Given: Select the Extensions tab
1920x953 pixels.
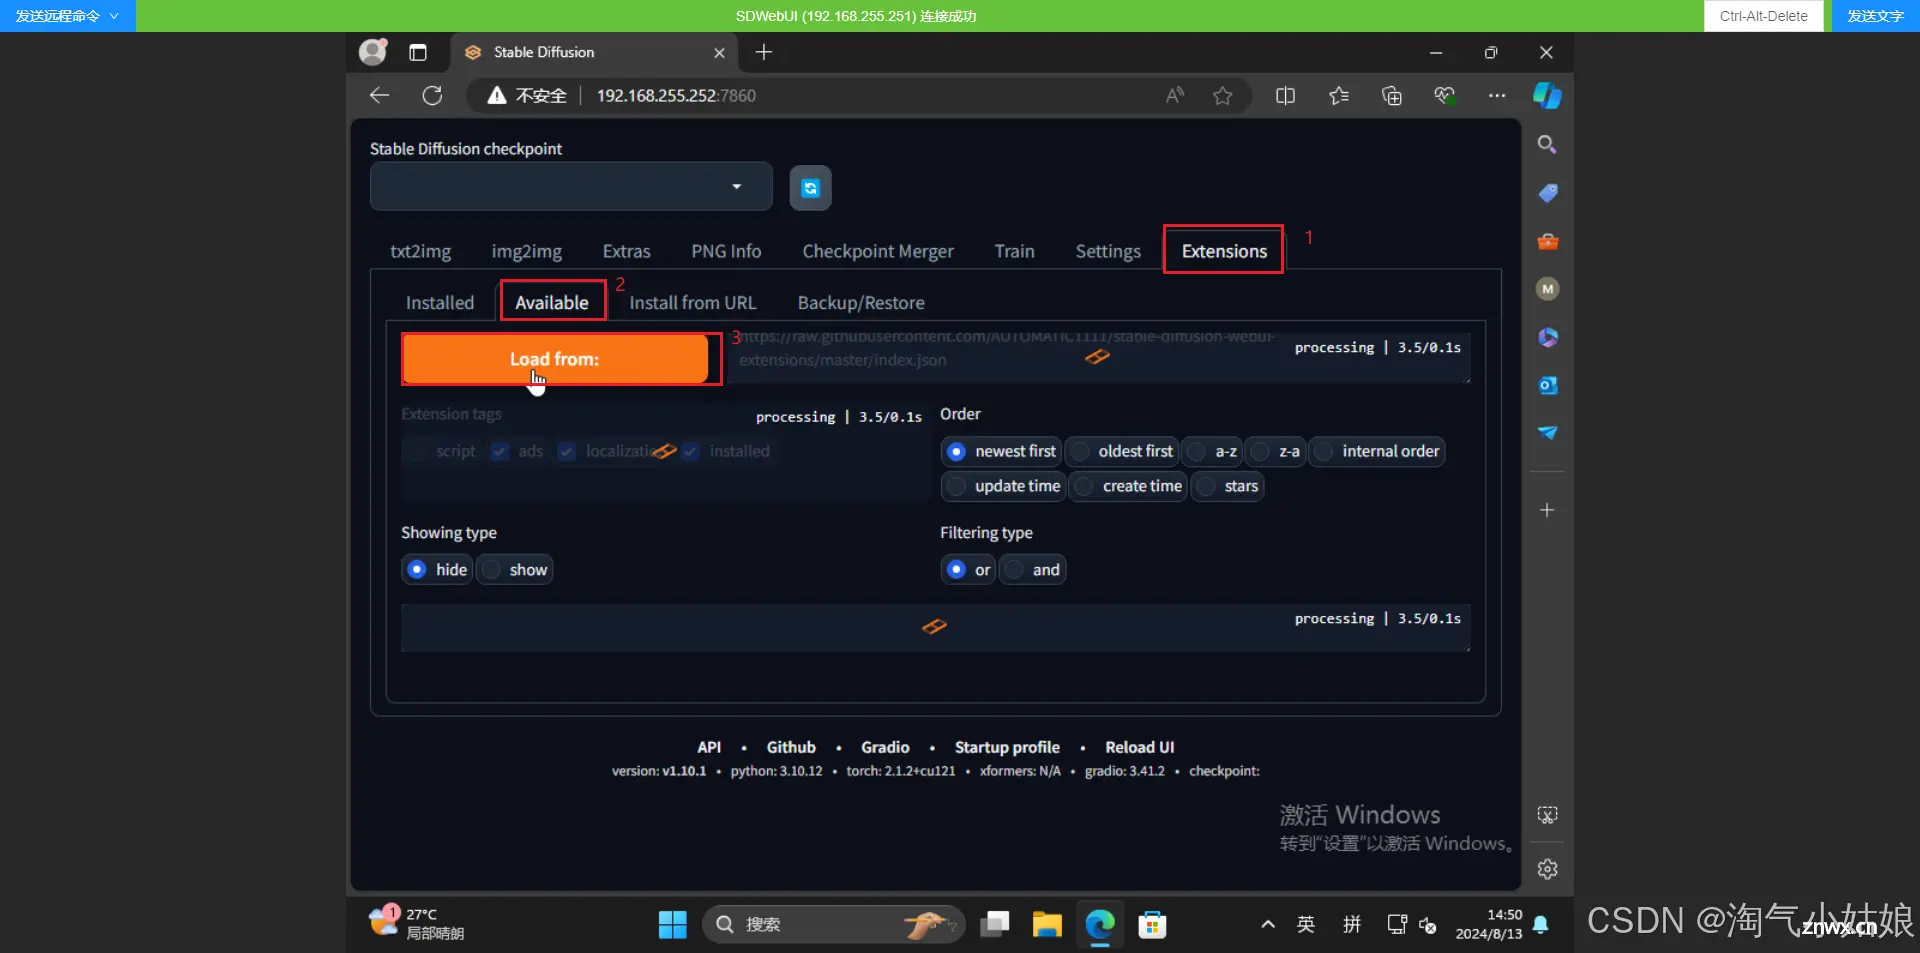Looking at the screenshot, I should click(x=1223, y=251).
